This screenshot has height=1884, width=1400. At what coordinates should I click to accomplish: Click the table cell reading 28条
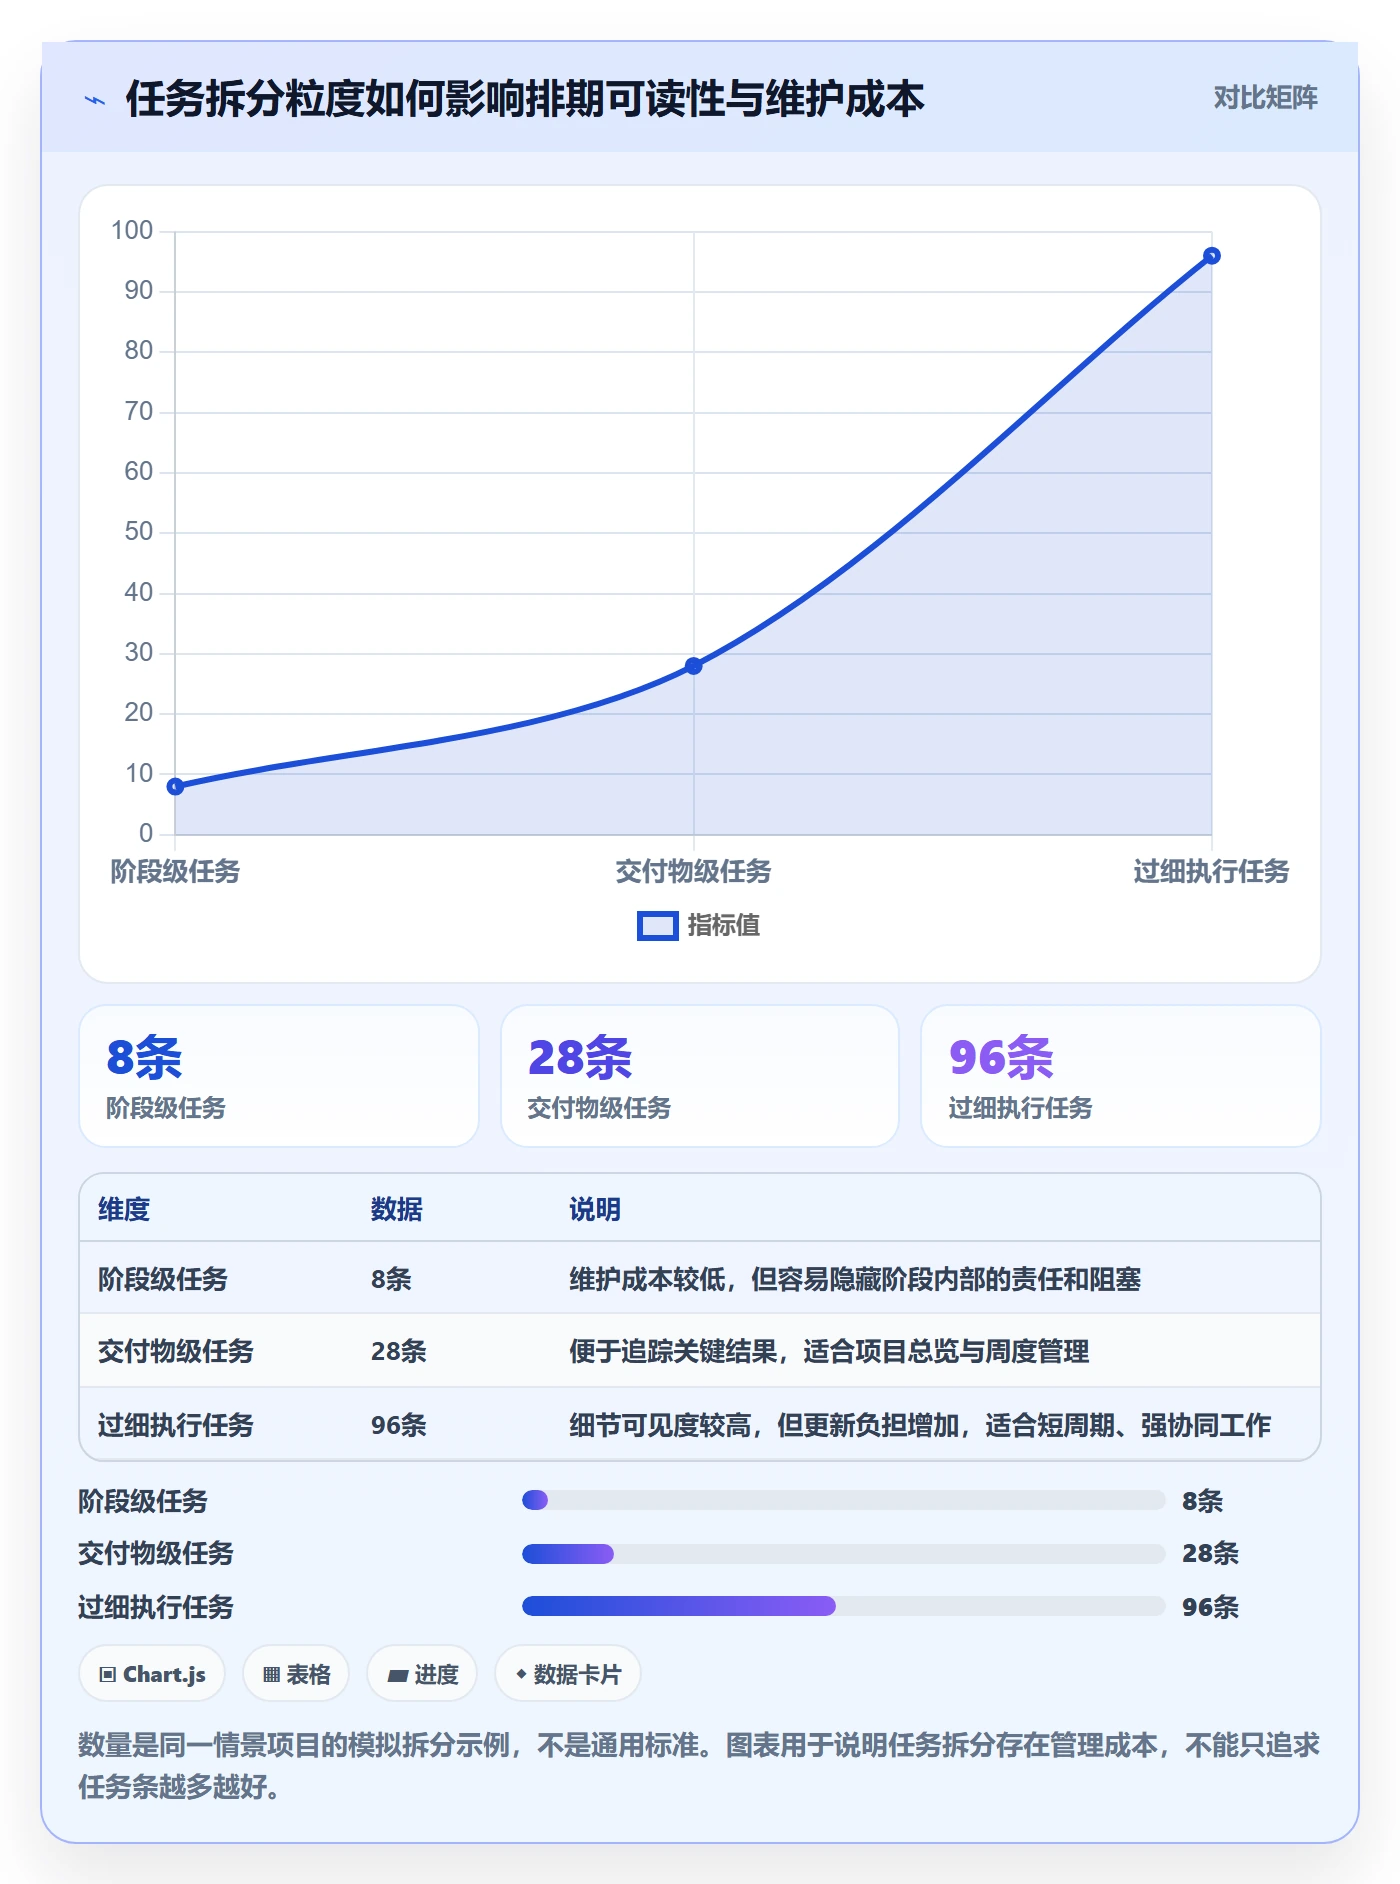399,1351
